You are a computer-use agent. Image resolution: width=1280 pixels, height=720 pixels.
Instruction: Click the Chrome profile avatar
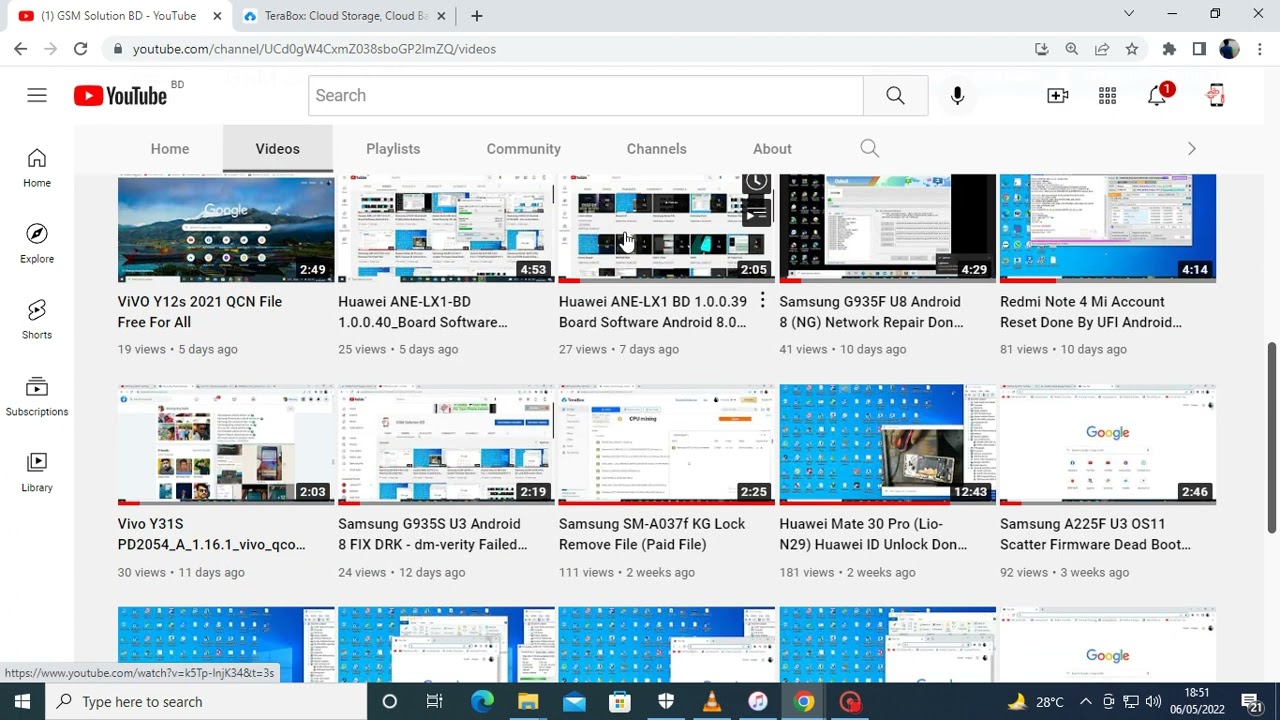1229,48
